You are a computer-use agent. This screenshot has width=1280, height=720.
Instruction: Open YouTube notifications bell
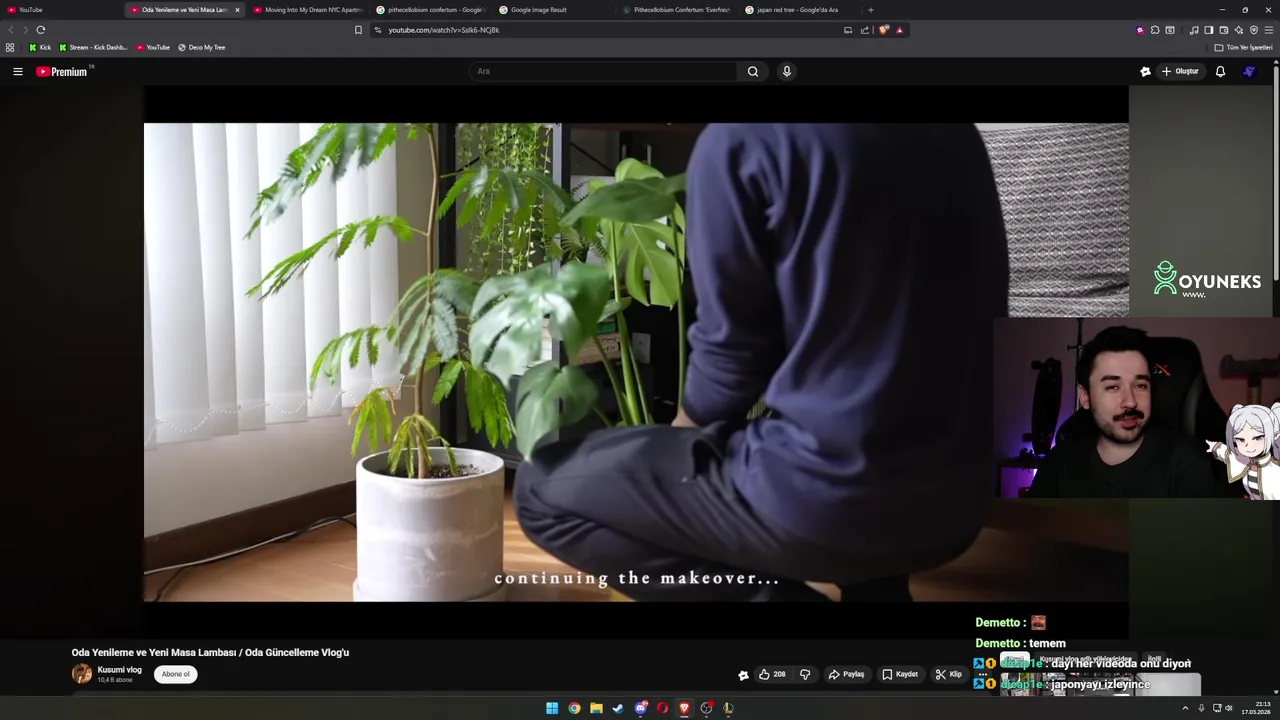click(x=1220, y=71)
